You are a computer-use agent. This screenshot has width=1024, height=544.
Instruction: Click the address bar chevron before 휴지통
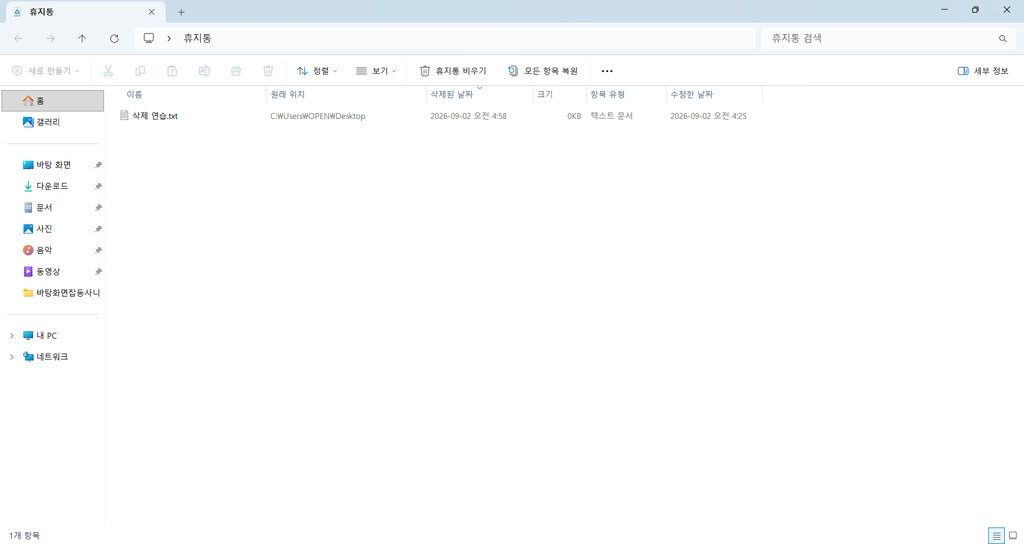coord(169,39)
